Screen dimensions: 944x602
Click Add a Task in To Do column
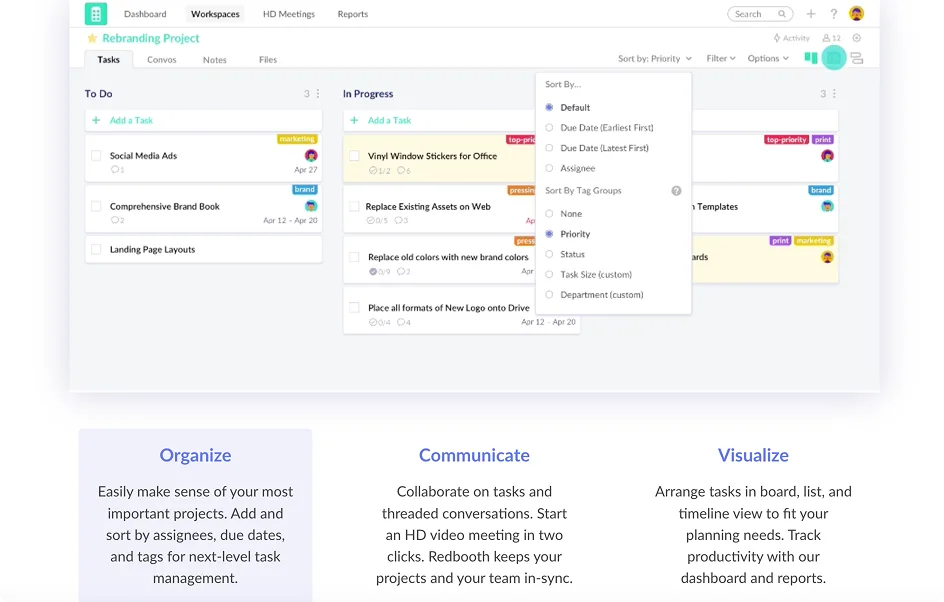click(130, 120)
